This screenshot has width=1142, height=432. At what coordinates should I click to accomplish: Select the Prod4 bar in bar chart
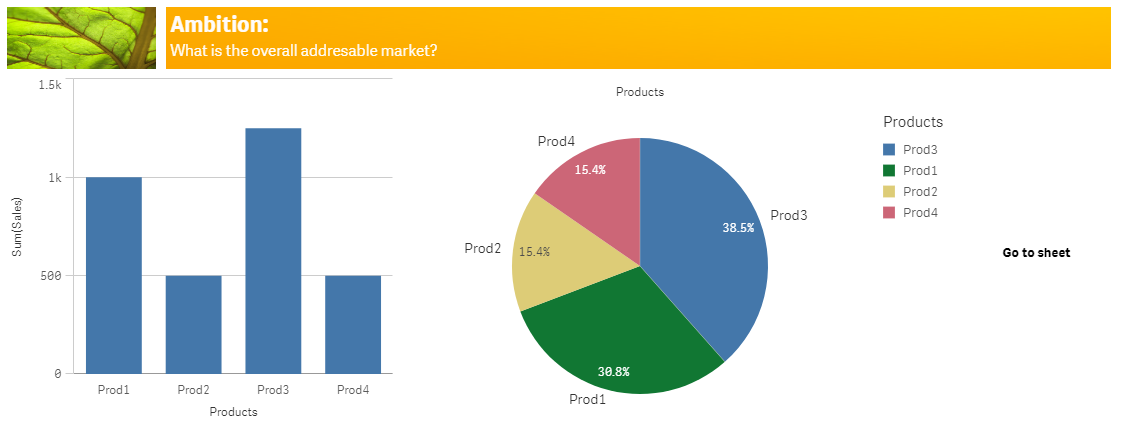[x=353, y=324]
